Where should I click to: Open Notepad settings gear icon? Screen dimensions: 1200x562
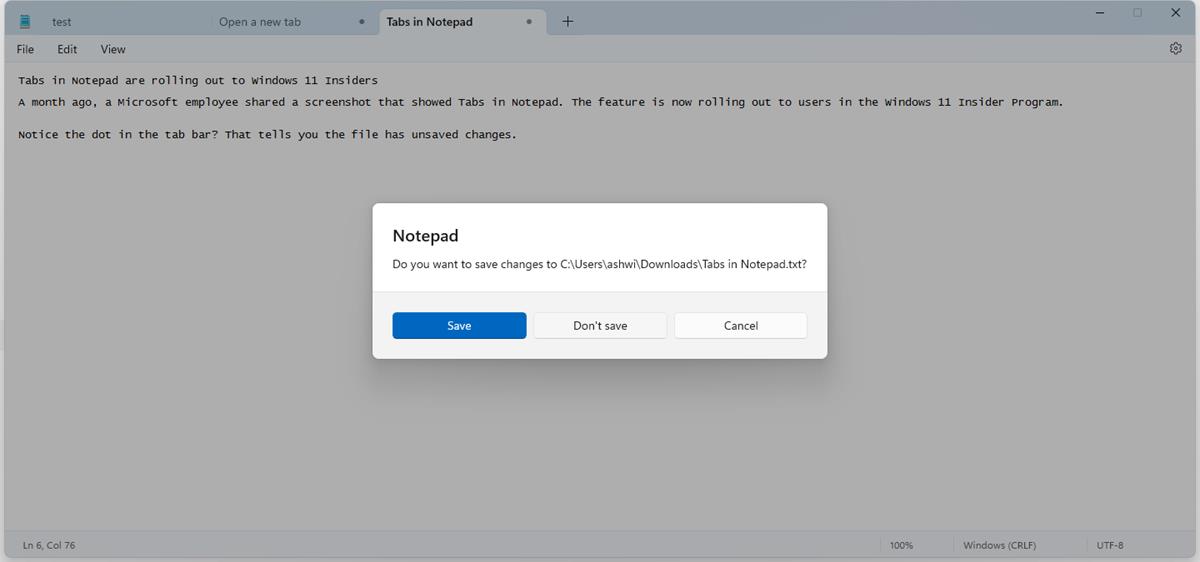(1175, 48)
